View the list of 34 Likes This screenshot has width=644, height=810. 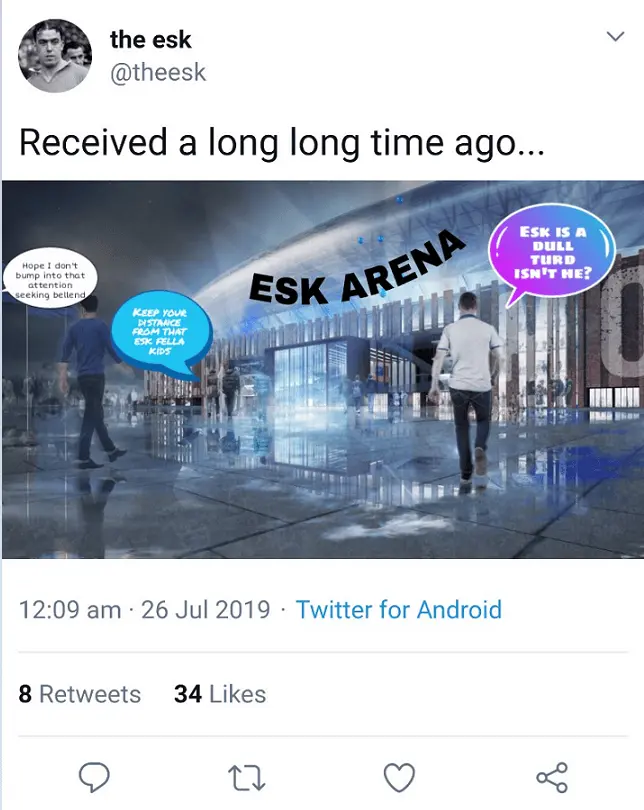tap(220, 693)
